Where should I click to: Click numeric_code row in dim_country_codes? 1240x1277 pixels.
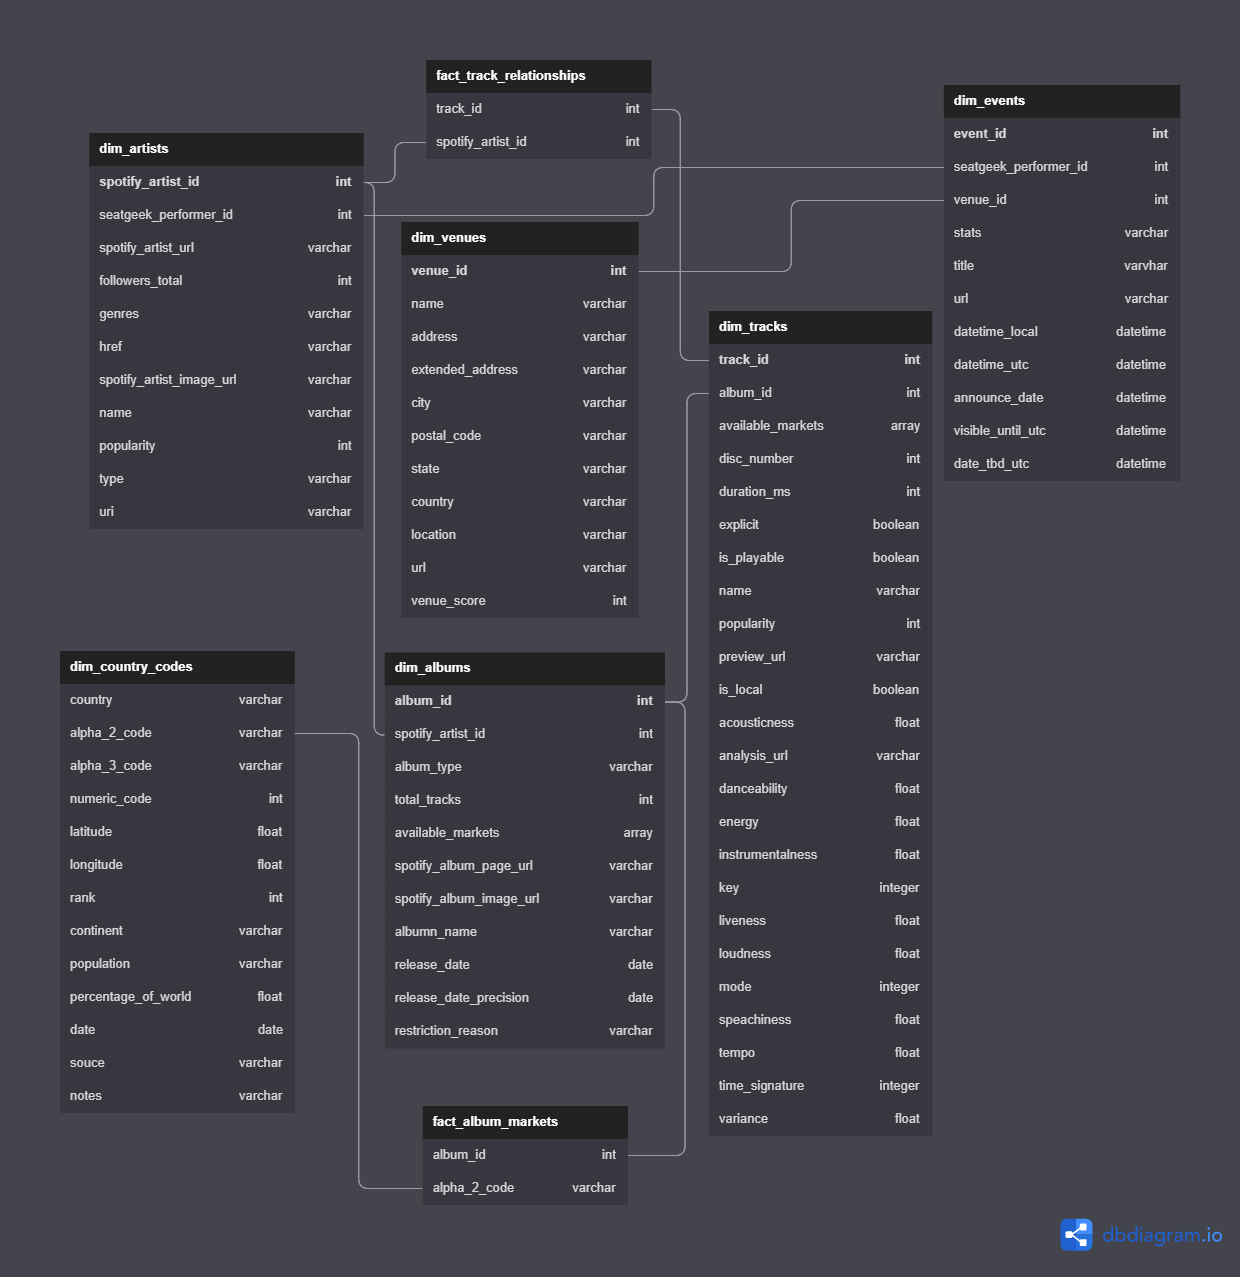tap(177, 799)
